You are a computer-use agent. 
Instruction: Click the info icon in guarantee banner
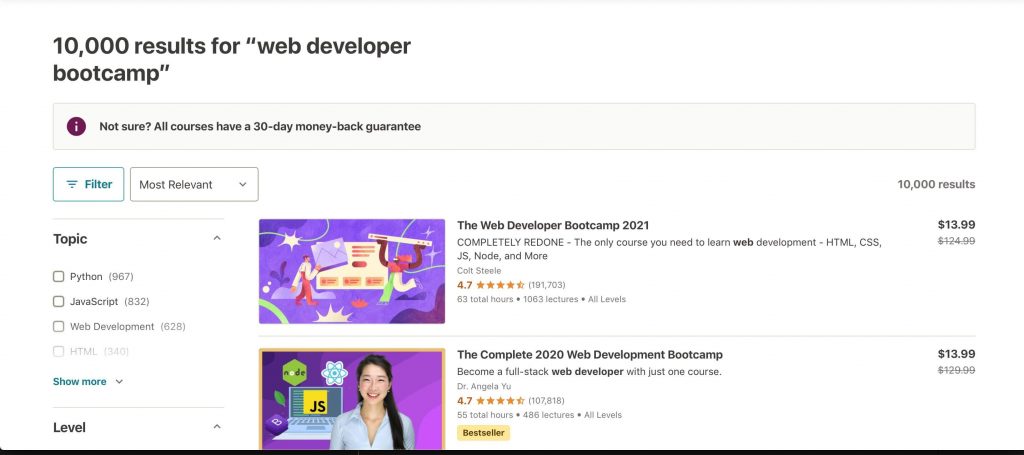pyautogui.click(x=76, y=126)
